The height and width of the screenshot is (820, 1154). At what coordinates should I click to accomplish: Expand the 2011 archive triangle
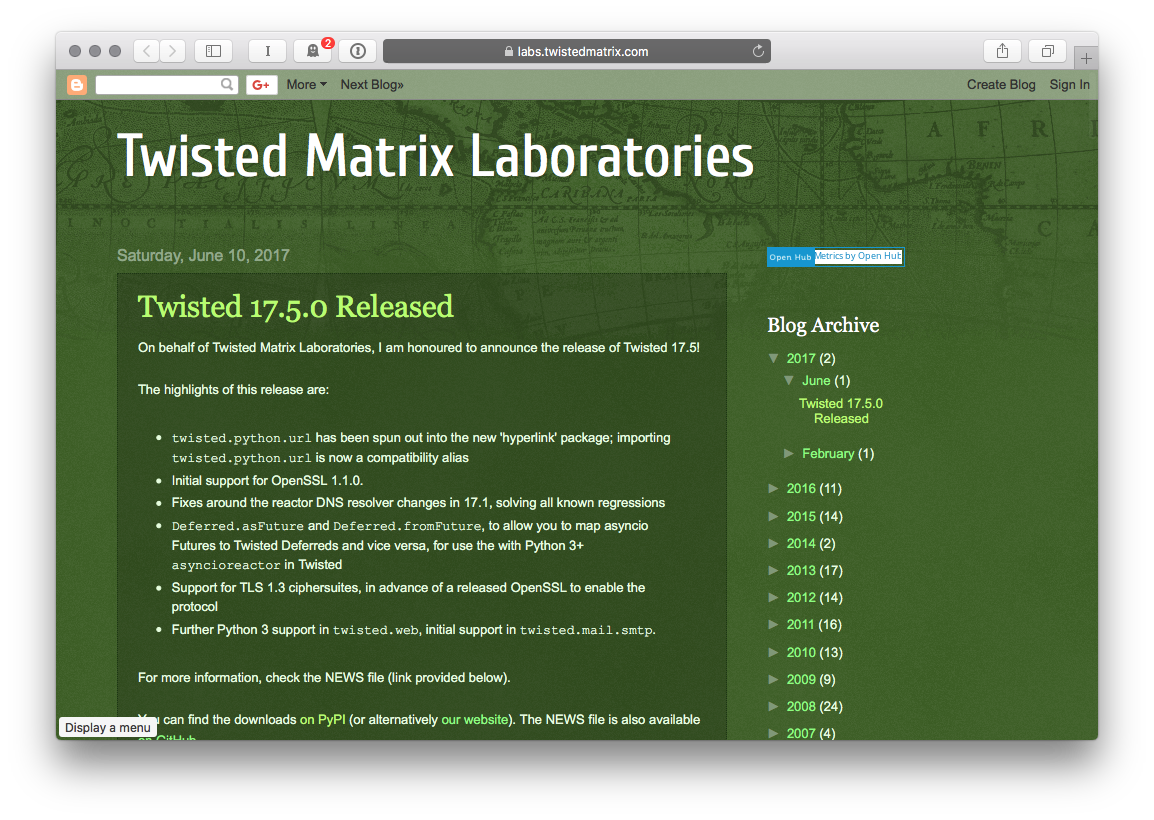(x=774, y=624)
